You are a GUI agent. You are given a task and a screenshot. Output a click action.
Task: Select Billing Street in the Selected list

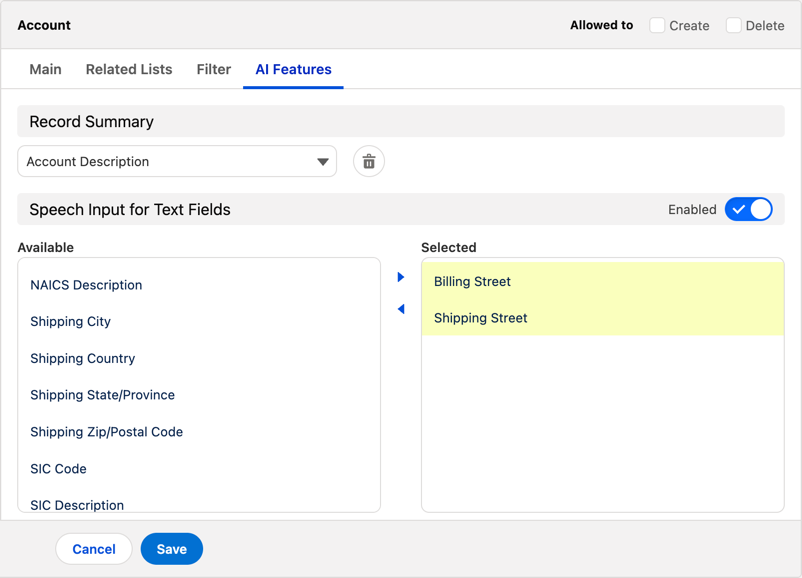tap(472, 281)
